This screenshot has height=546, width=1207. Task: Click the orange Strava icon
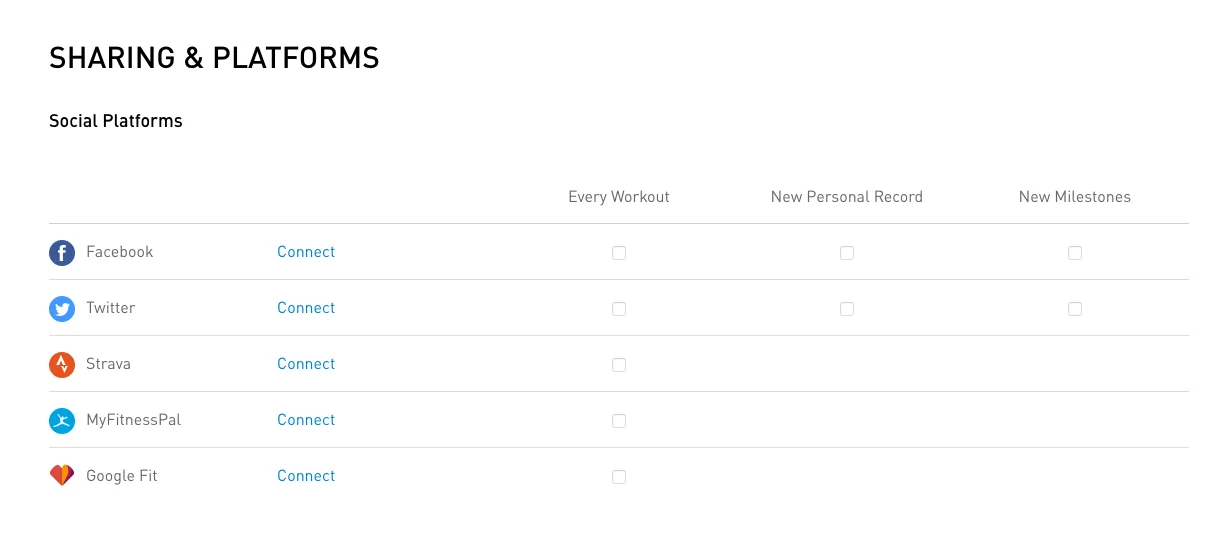62,365
